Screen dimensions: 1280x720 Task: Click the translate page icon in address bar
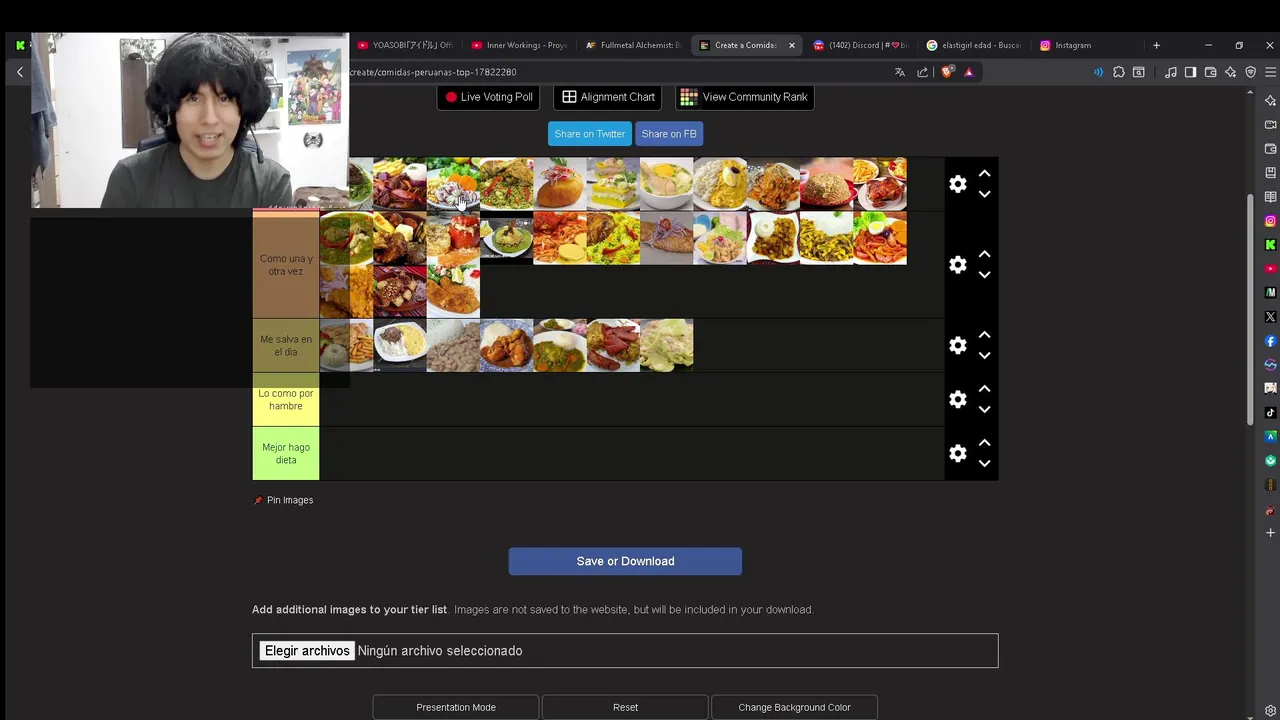point(899,72)
